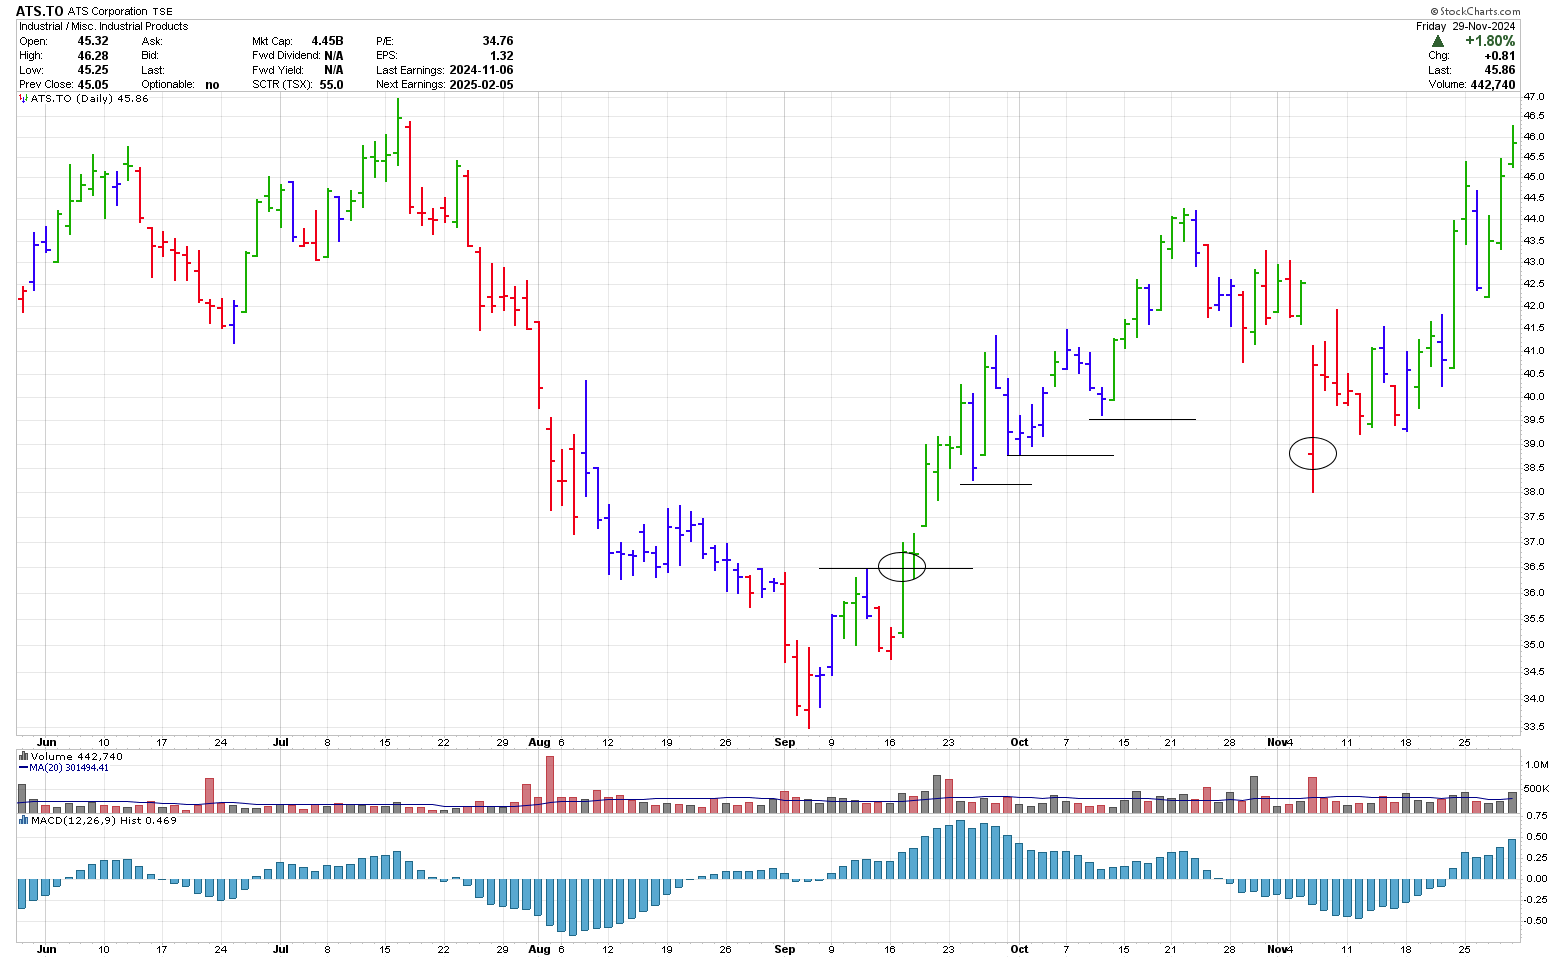
Task: Click the EPS value 1.32
Action: coord(502,56)
